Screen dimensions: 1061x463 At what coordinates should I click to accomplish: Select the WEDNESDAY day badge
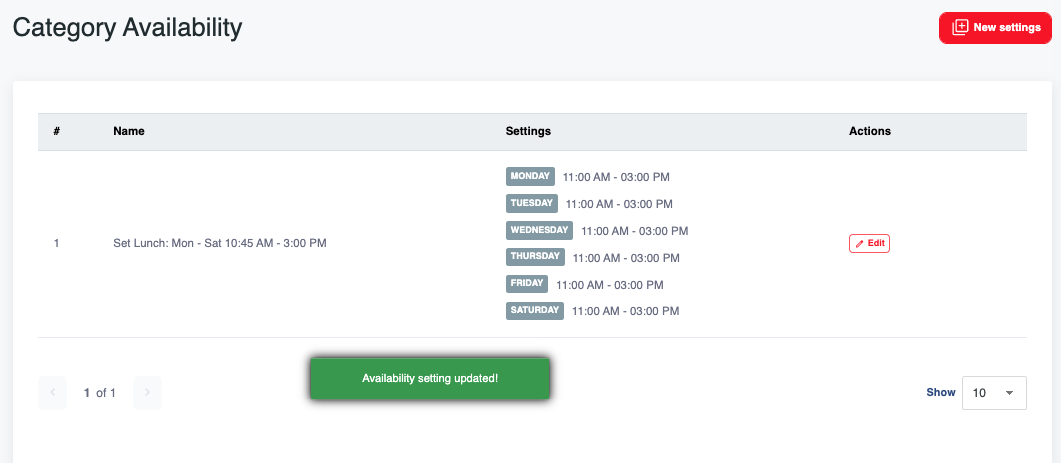coord(539,230)
